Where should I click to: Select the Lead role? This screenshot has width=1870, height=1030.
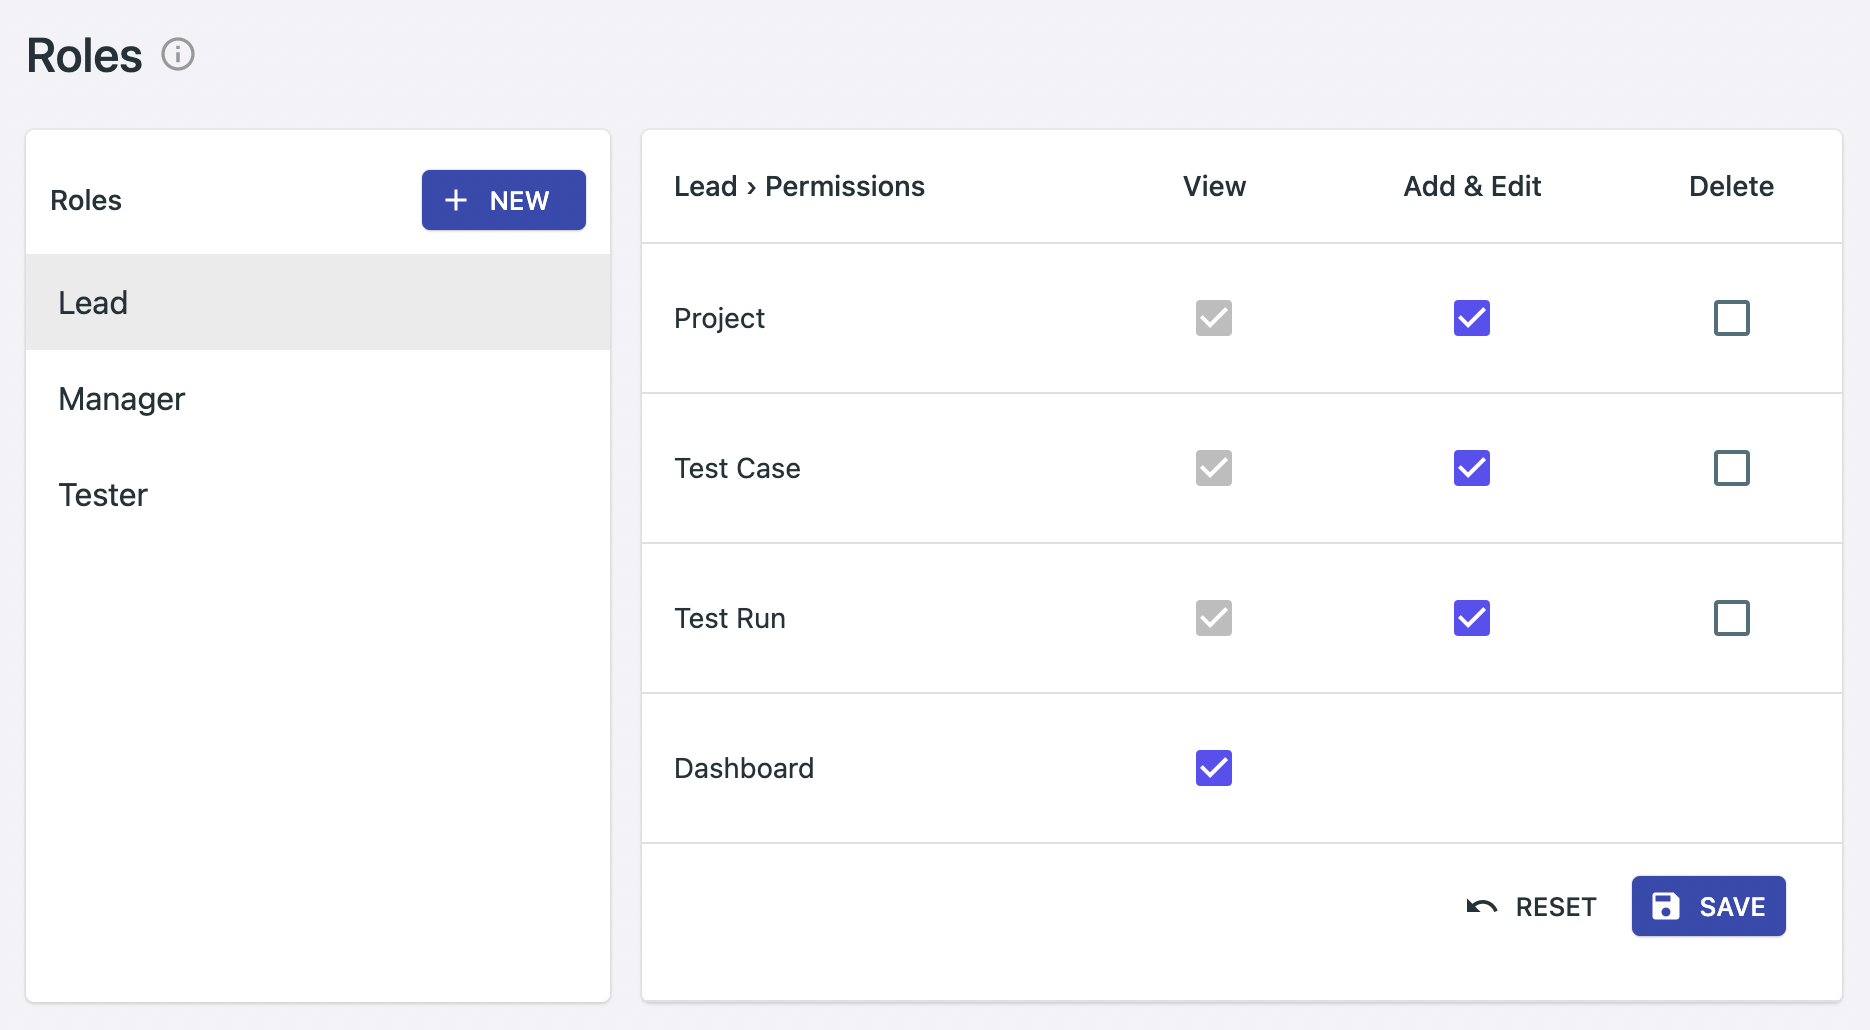(x=93, y=302)
